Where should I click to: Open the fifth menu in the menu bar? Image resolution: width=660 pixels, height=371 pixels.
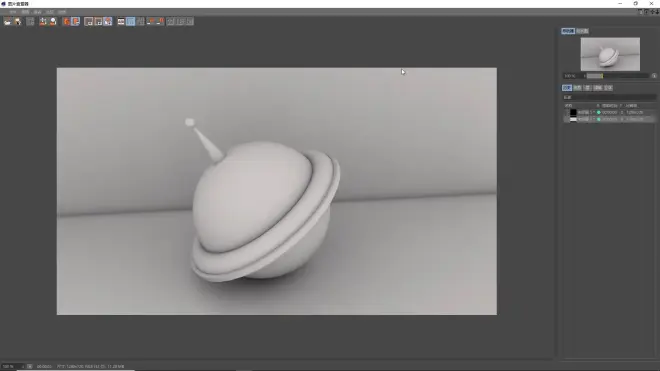coord(62,12)
